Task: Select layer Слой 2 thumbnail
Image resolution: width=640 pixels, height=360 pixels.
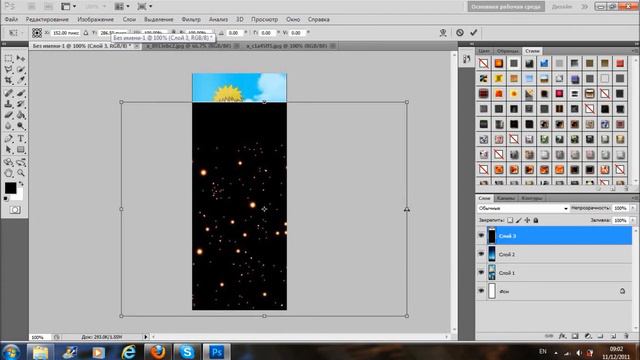Action: [492, 254]
